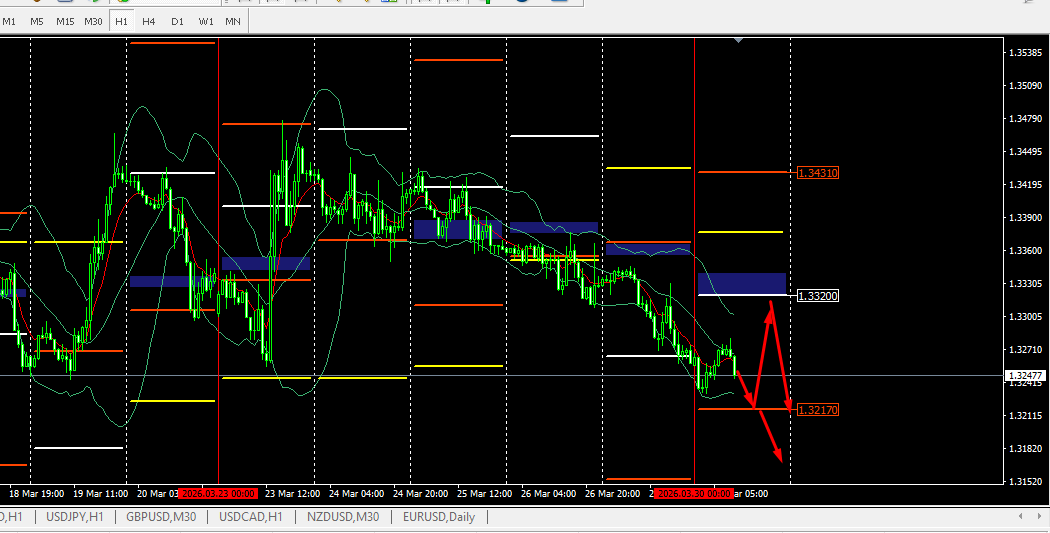This screenshot has width=1050, height=533.
Task: Click 1.34495 on the price scale
Action: (1025, 151)
